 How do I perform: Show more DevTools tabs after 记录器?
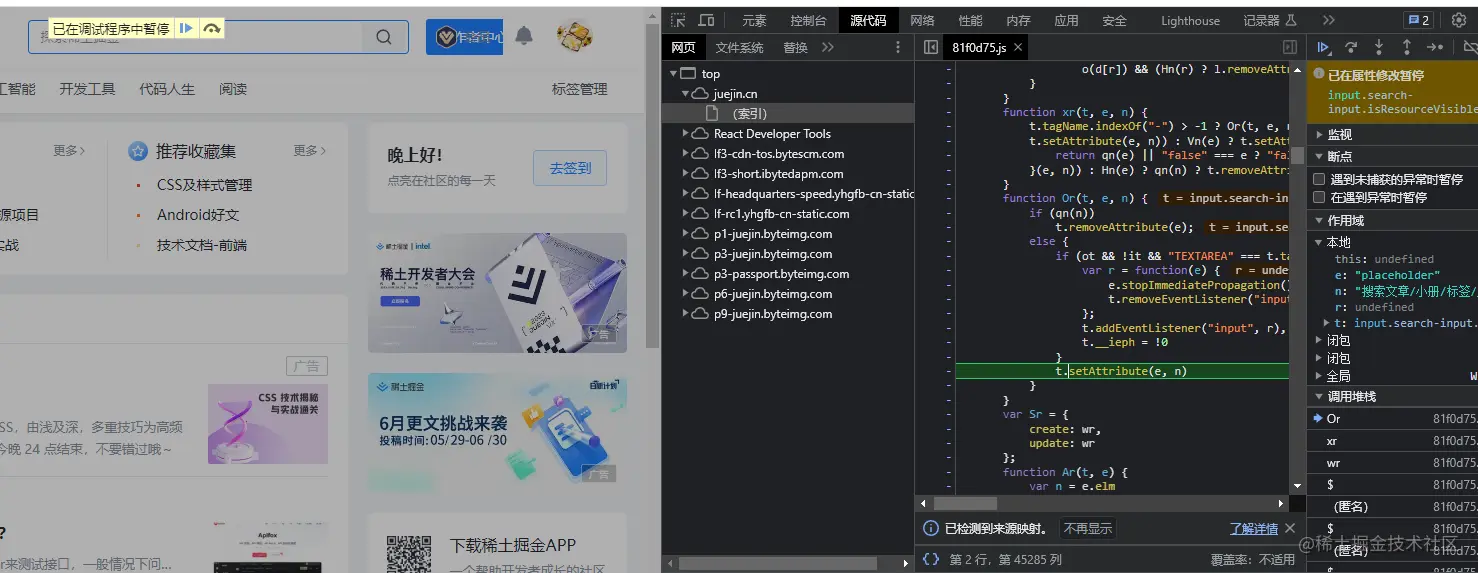1328,20
